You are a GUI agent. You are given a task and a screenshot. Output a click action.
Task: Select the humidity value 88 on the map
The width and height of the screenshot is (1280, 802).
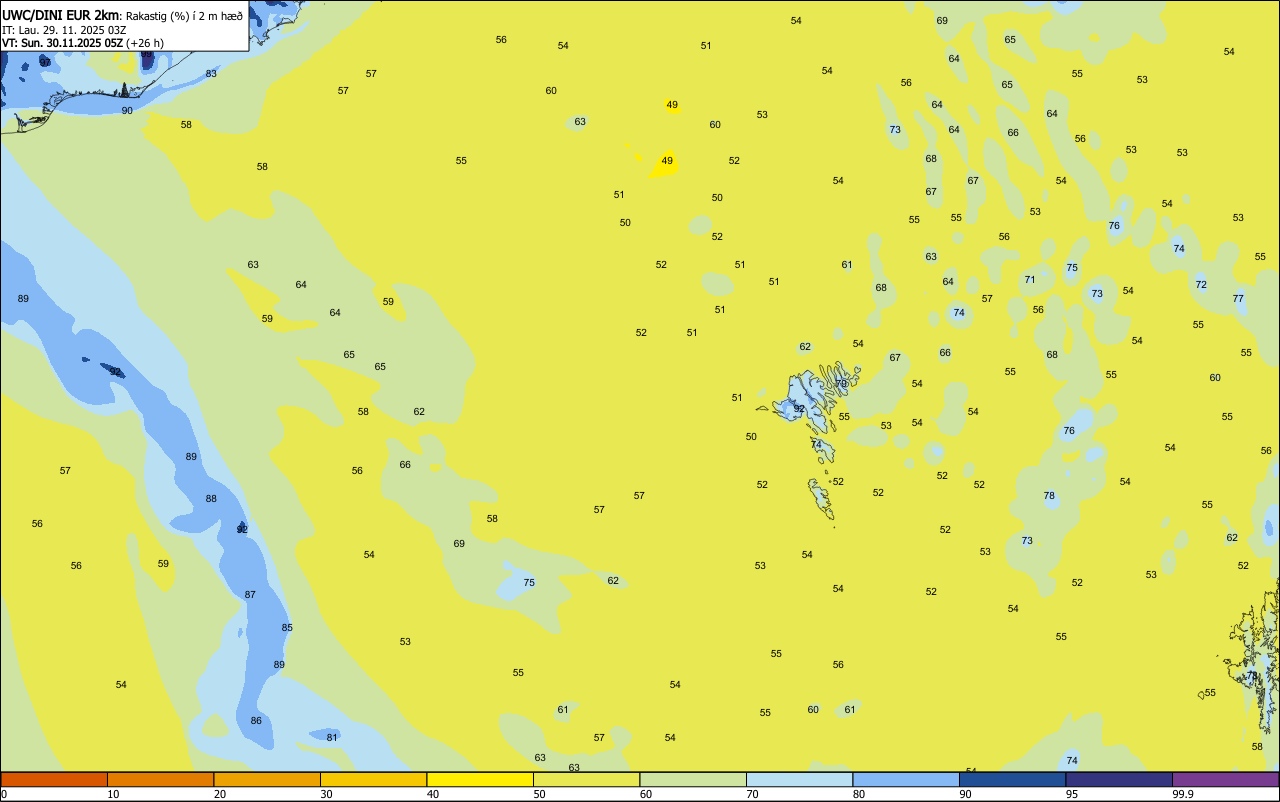click(211, 499)
